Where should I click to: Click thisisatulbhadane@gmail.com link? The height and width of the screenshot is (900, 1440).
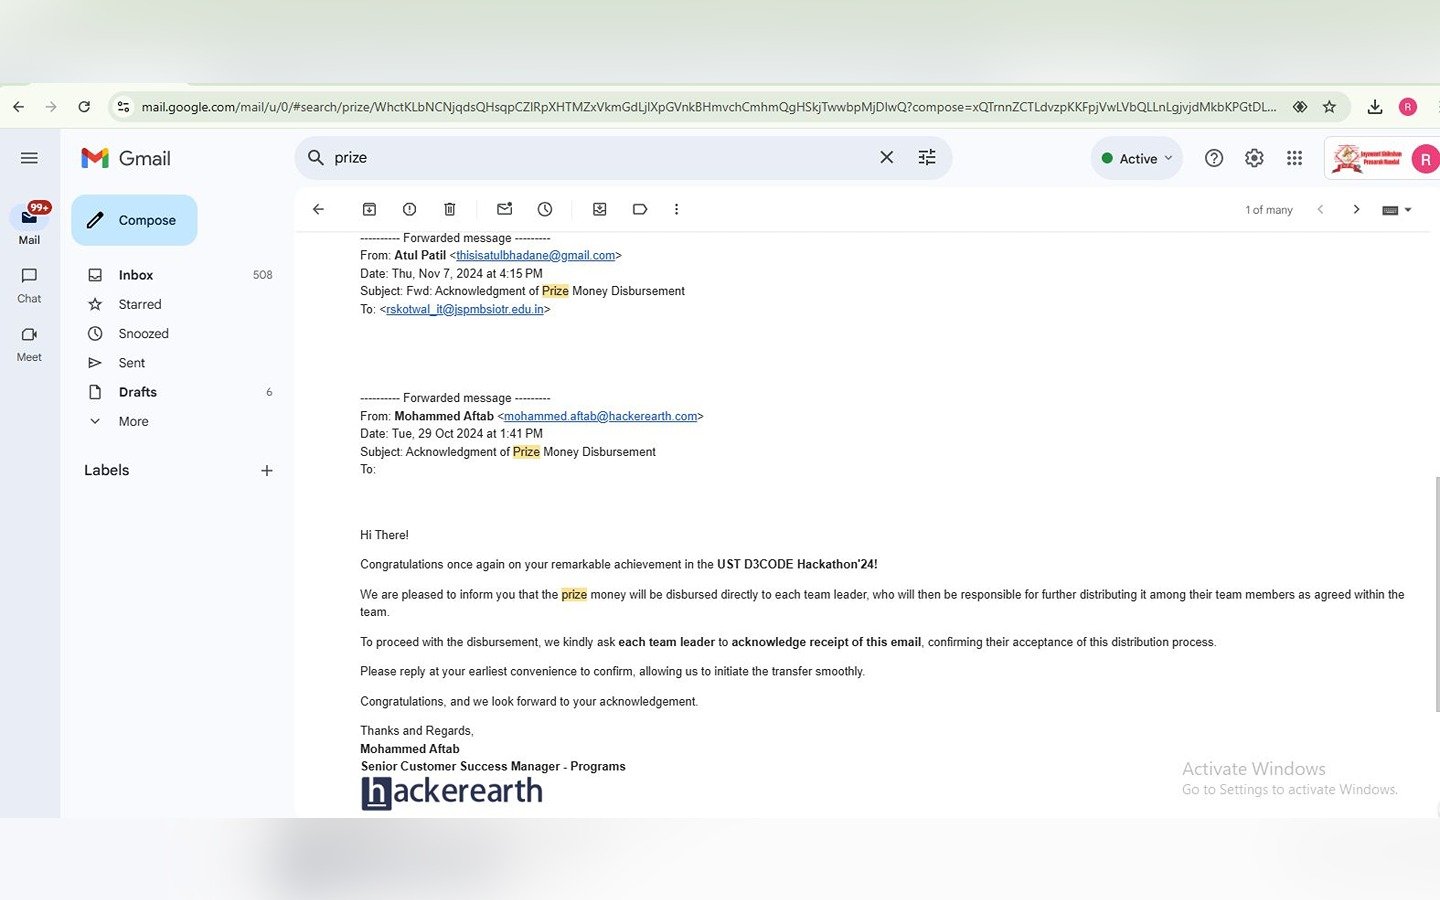click(536, 256)
